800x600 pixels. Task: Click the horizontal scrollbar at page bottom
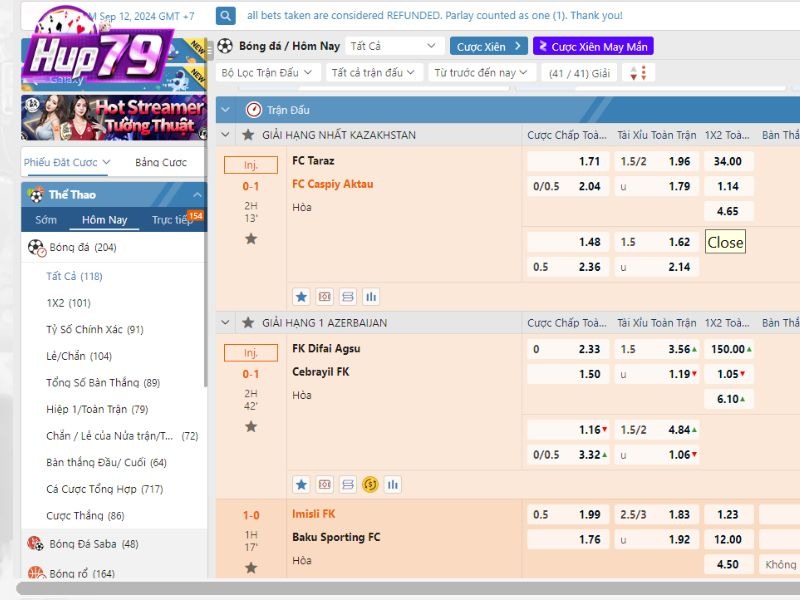pos(400,588)
